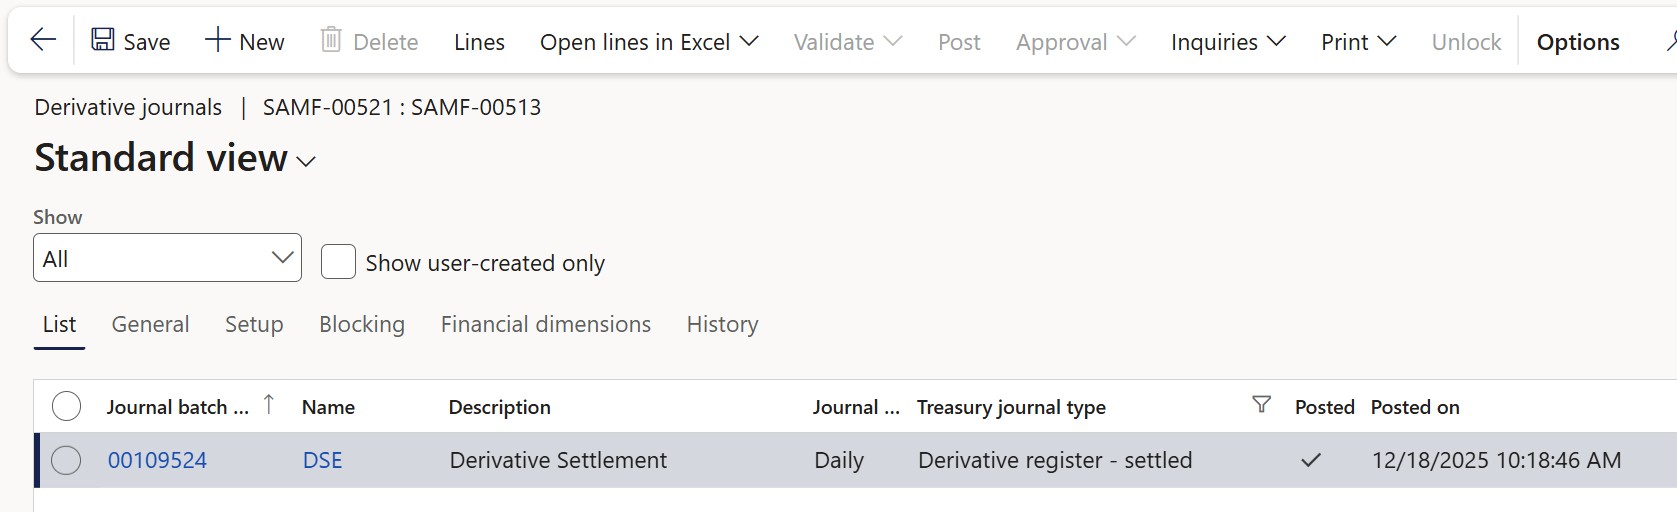
Task: Click the Description cell Derivative Settlement
Action: pos(558,461)
